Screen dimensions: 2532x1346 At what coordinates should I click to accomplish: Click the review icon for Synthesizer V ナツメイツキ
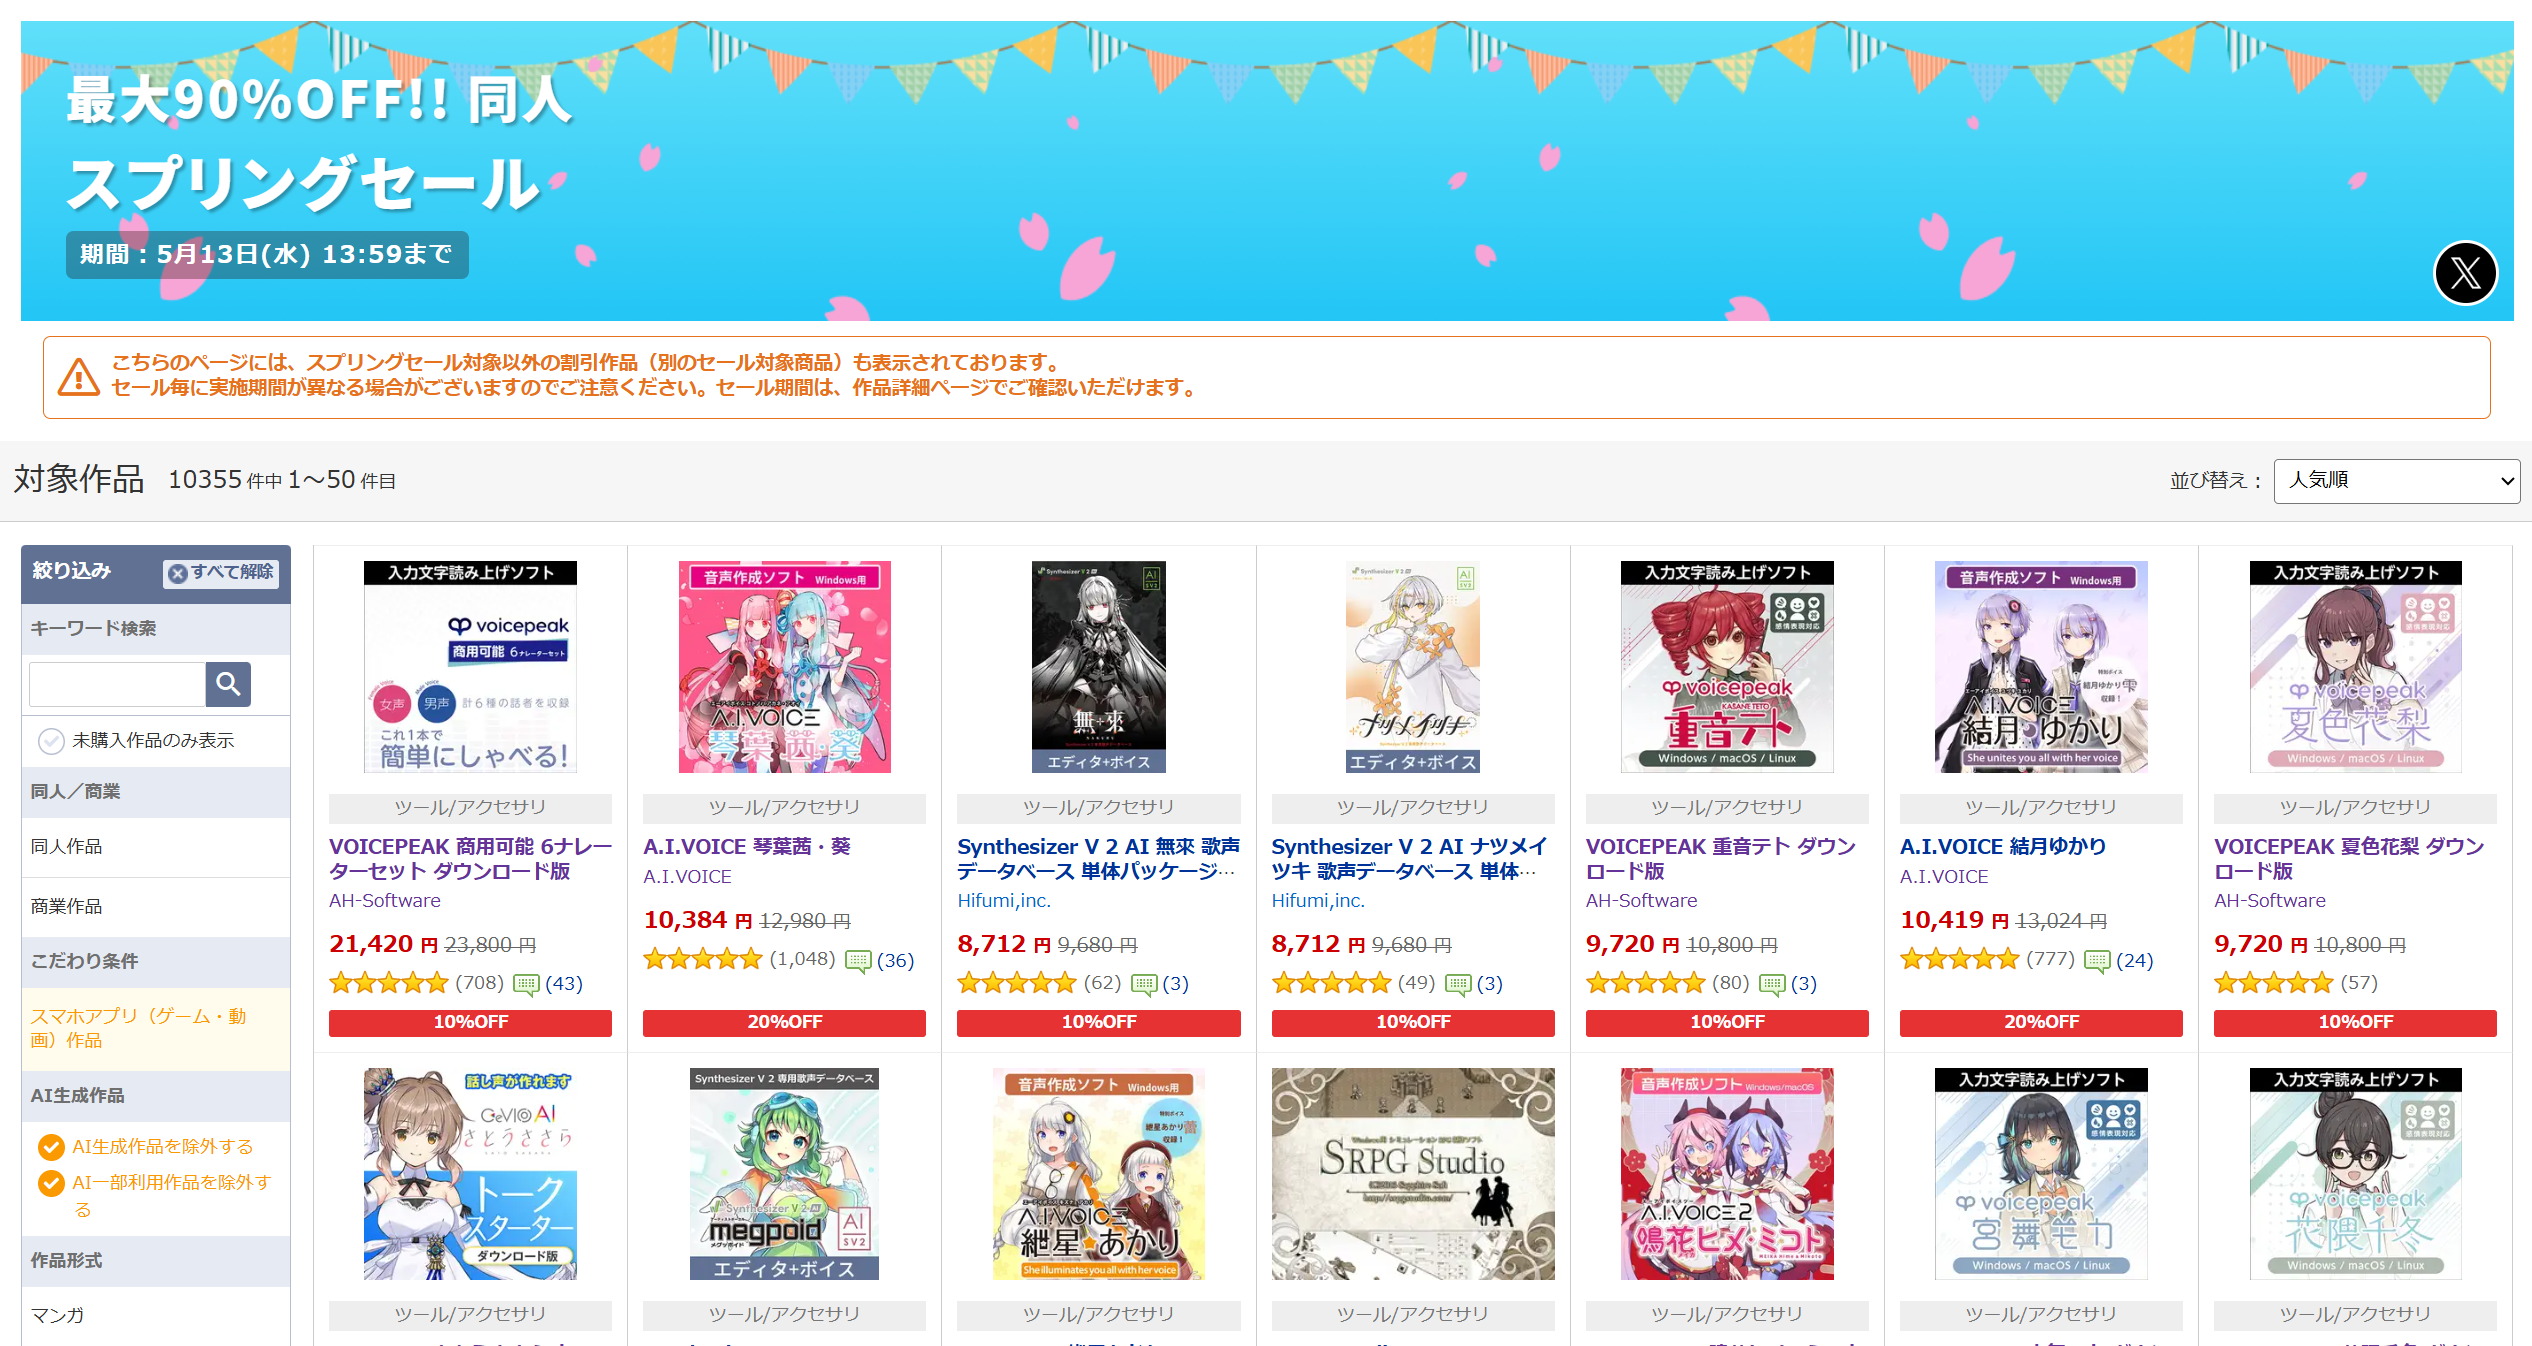[1458, 984]
